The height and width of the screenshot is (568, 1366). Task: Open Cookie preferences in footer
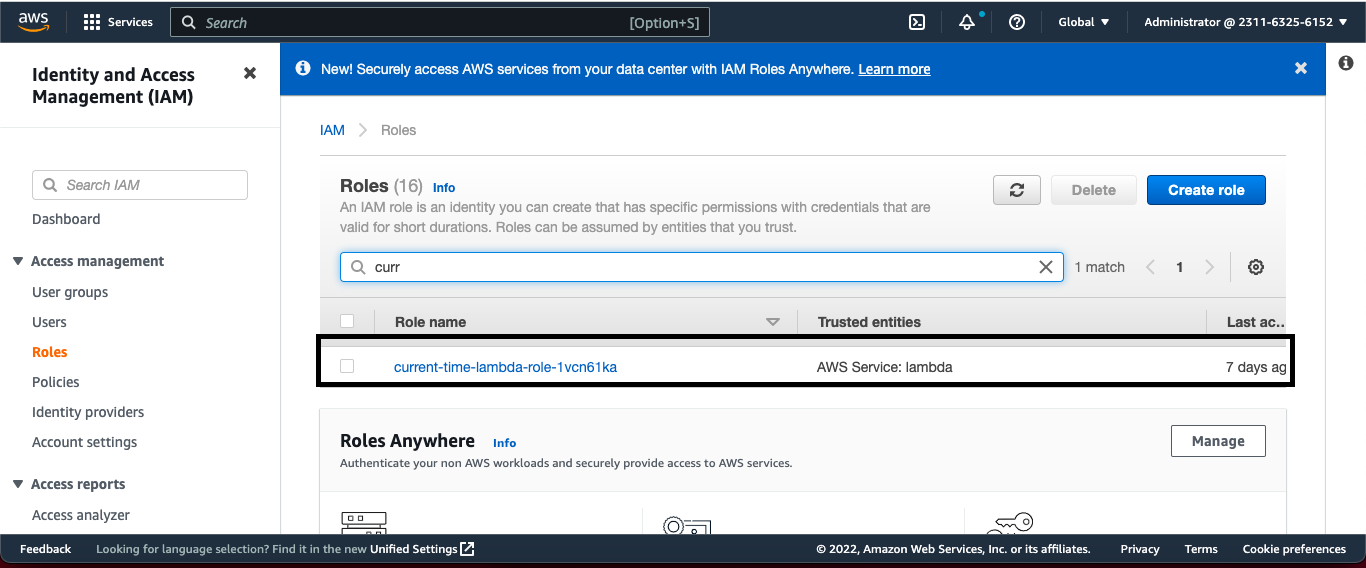[x=1294, y=549]
